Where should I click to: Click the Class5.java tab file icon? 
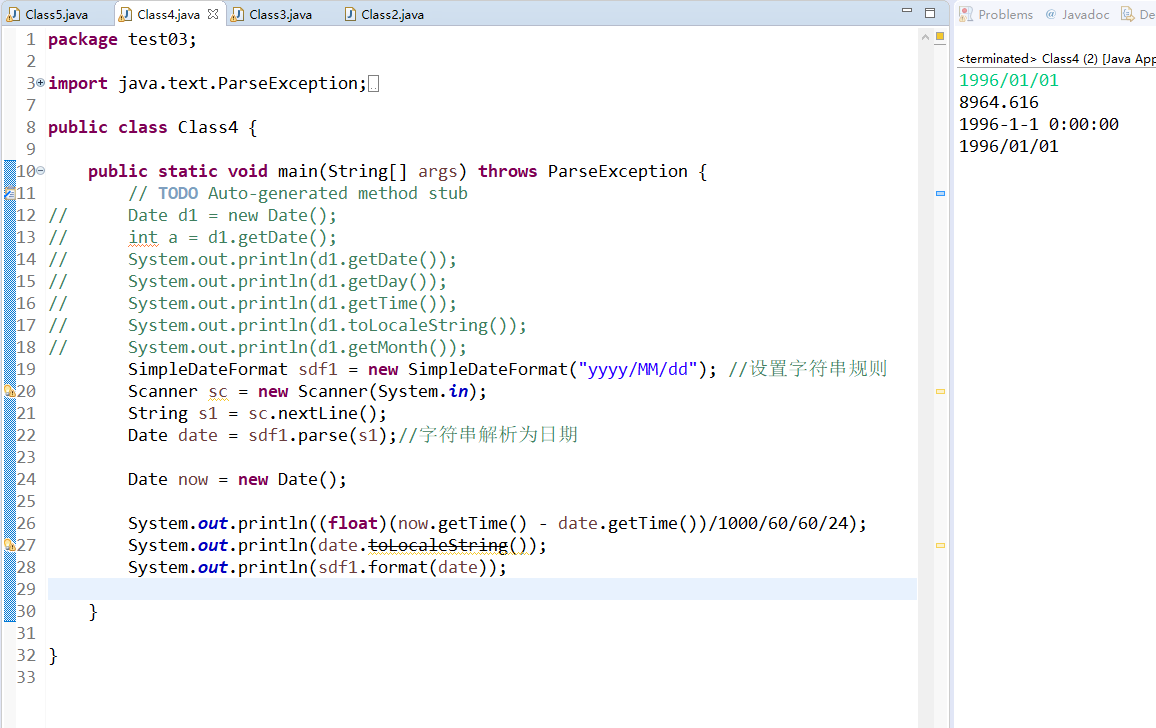(x=13, y=14)
